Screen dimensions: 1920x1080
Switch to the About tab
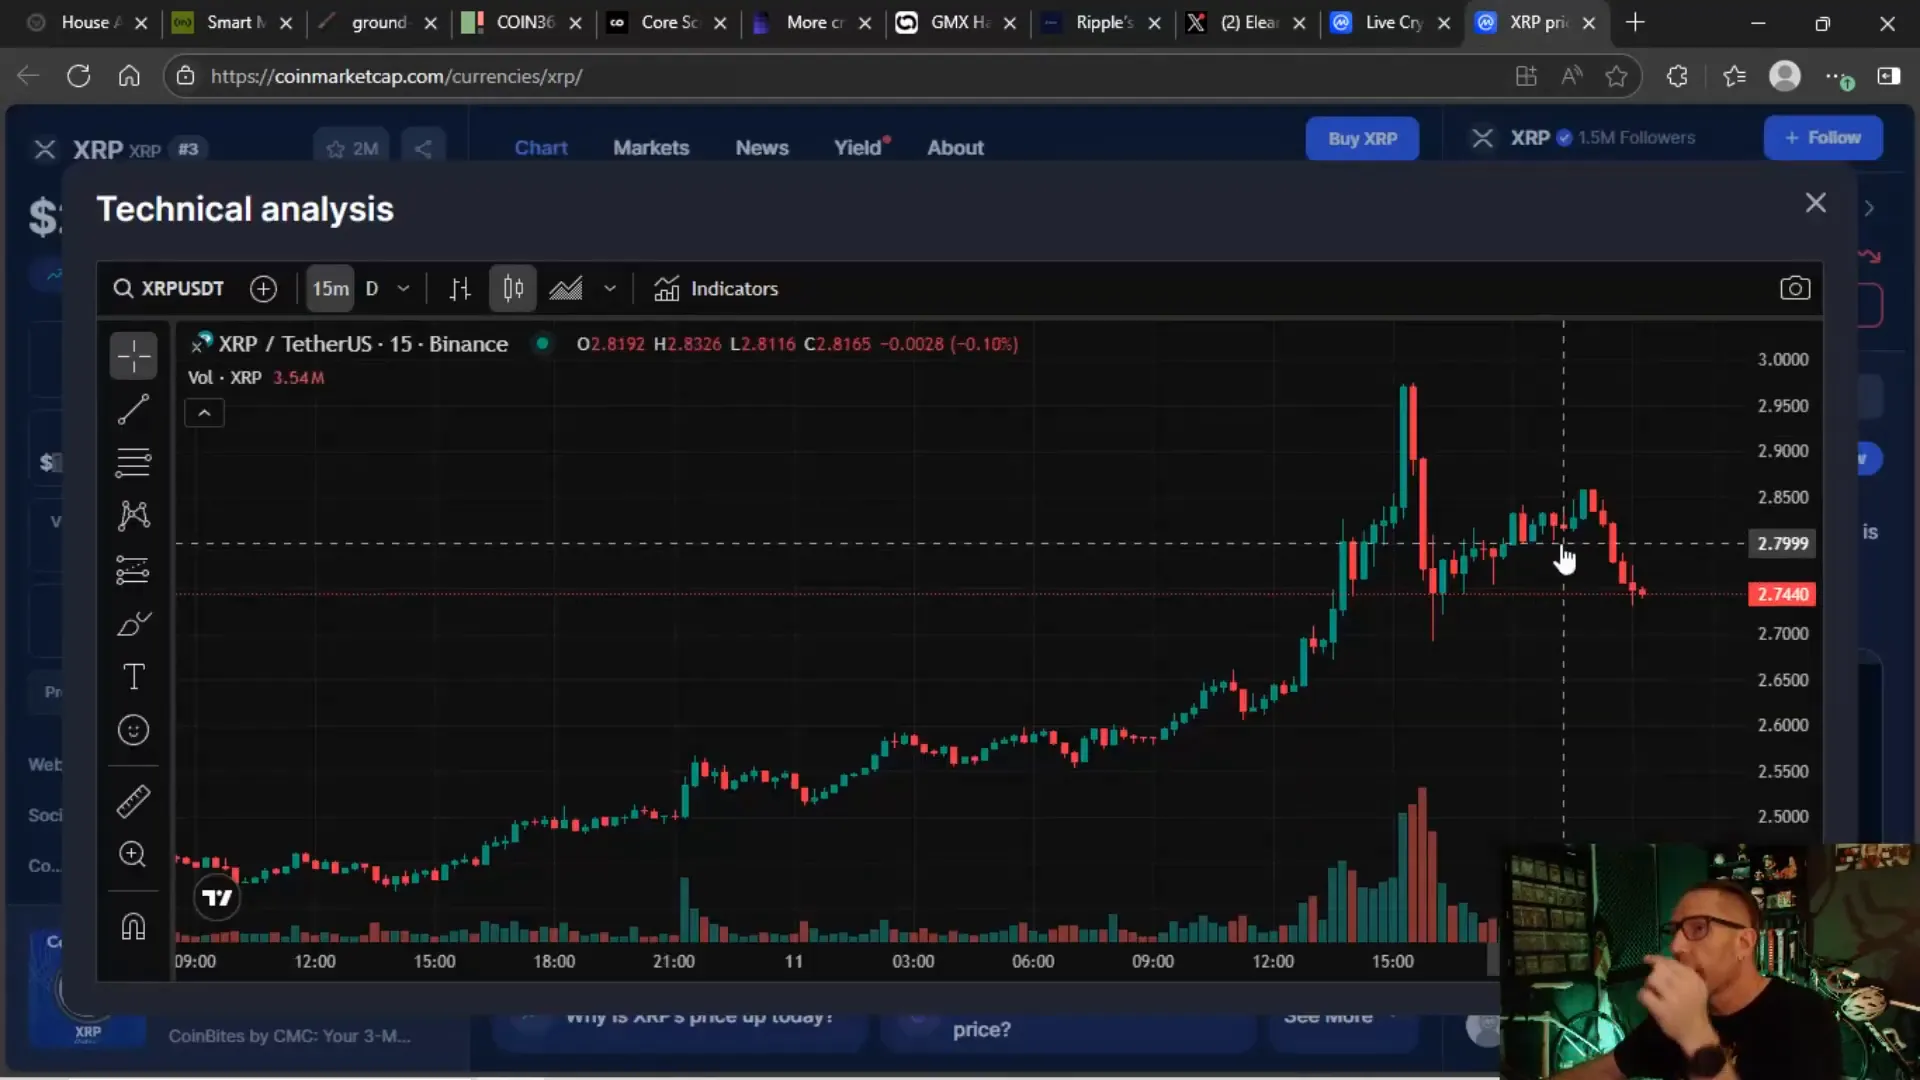tap(955, 148)
